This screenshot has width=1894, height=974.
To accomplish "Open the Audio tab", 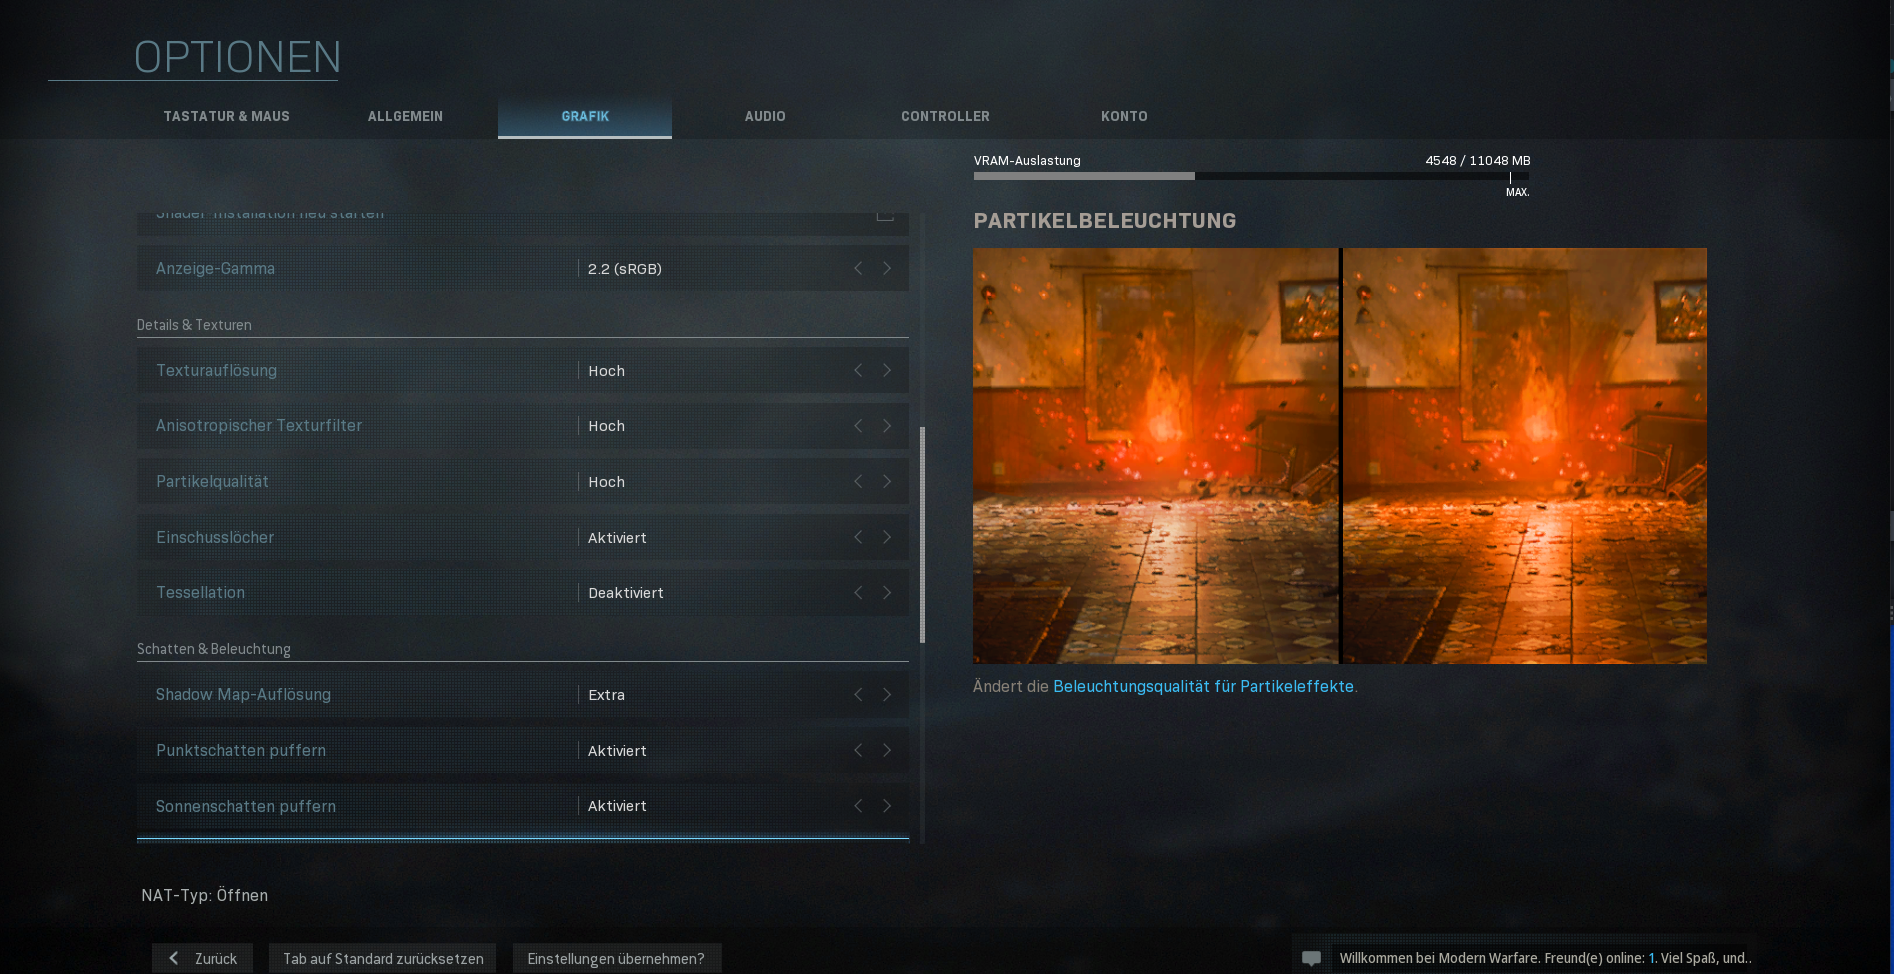I will pyautogui.click(x=765, y=116).
